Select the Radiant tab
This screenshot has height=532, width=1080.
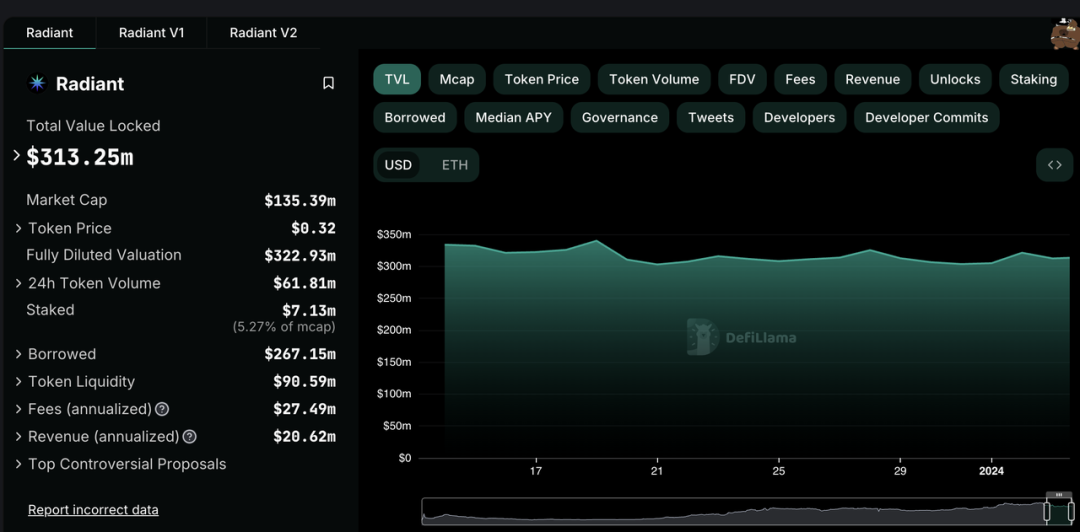click(50, 33)
